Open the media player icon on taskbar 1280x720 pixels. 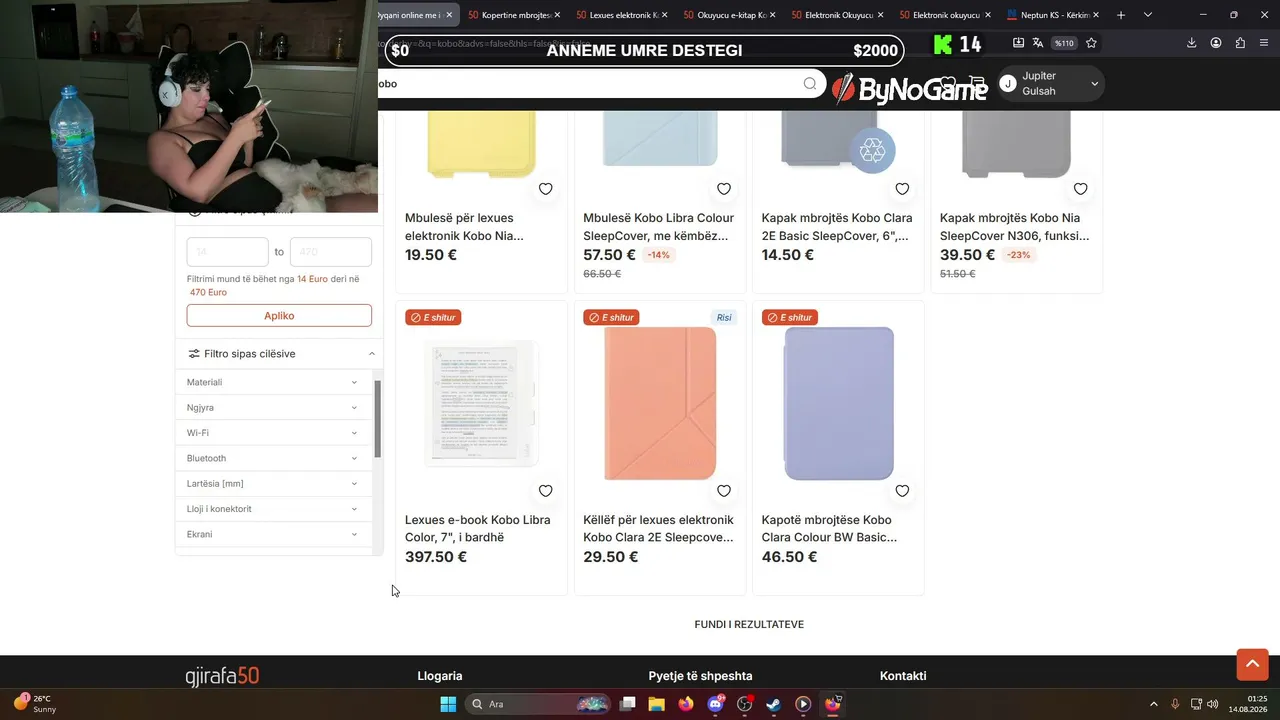(x=803, y=704)
